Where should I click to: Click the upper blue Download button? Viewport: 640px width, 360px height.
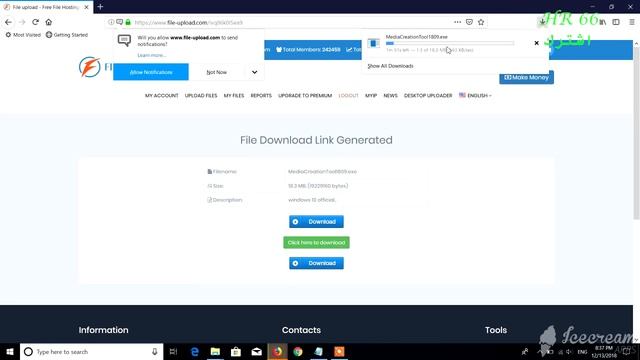pos(316,222)
